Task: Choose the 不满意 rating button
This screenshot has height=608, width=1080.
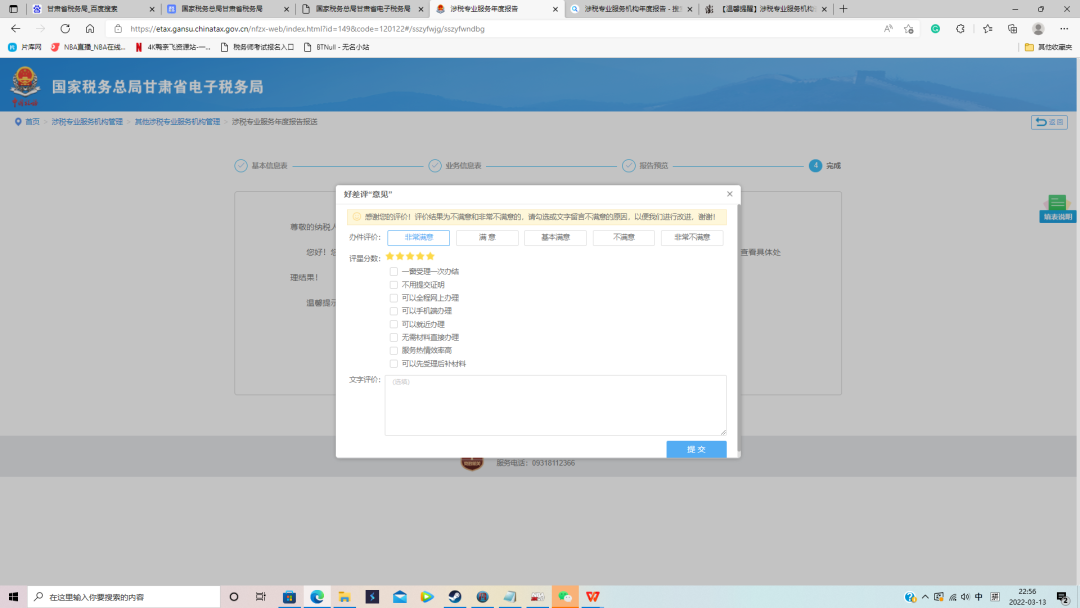Action: (623, 238)
